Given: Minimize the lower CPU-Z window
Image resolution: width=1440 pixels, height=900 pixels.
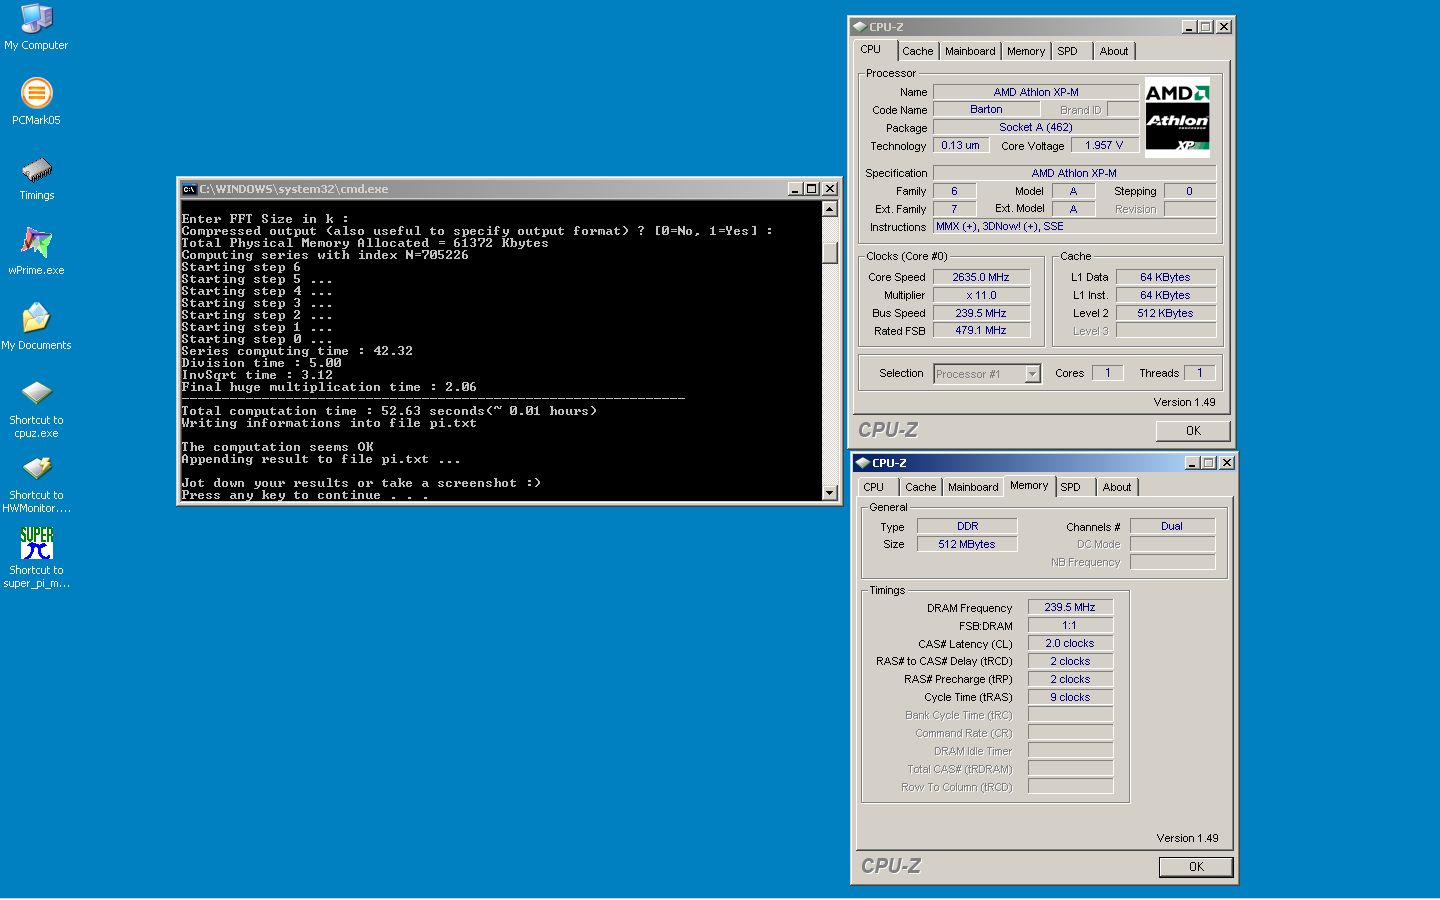Looking at the screenshot, I should 1191,463.
